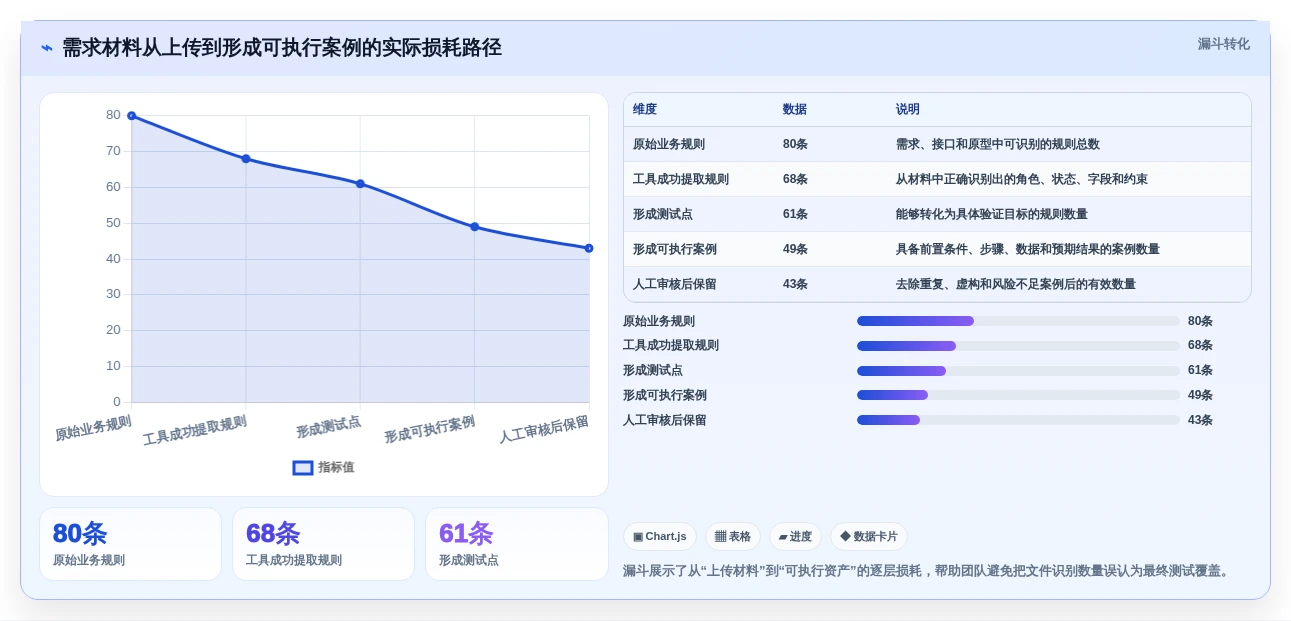
Task: Click the 形成可执行案例 progress bar
Action: pos(1018,395)
